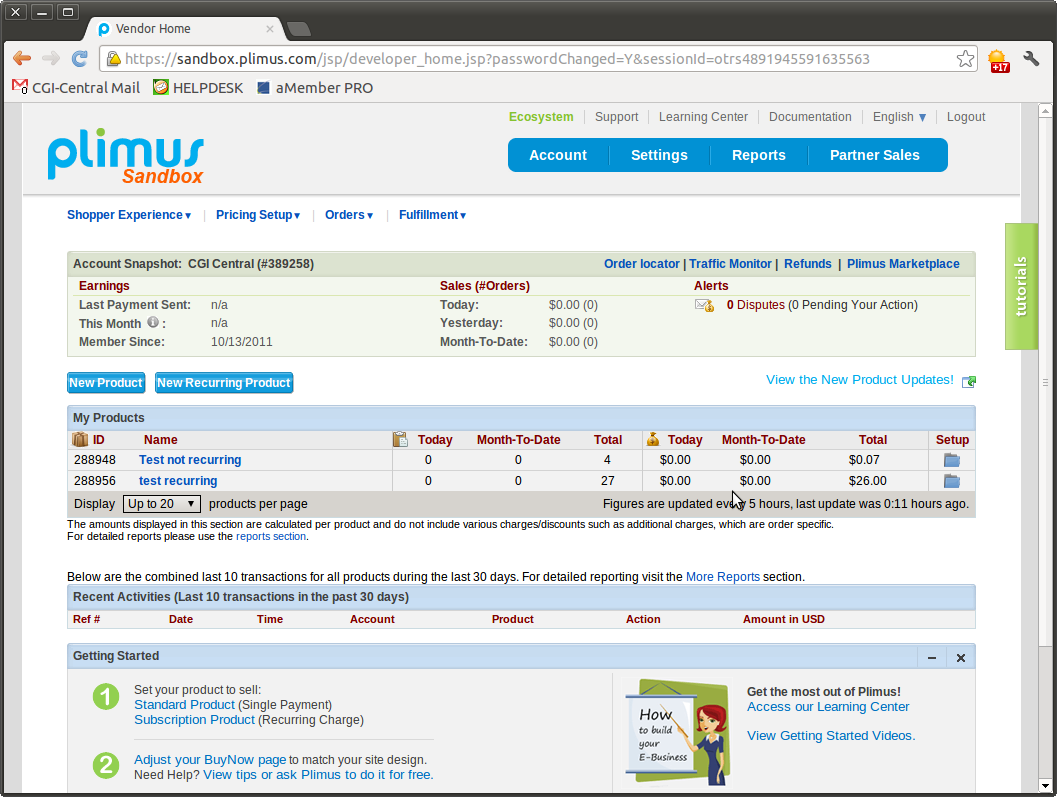Expand the Pricing Setup menu
This screenshot has width=1057, height=797.
coord(258,215)
